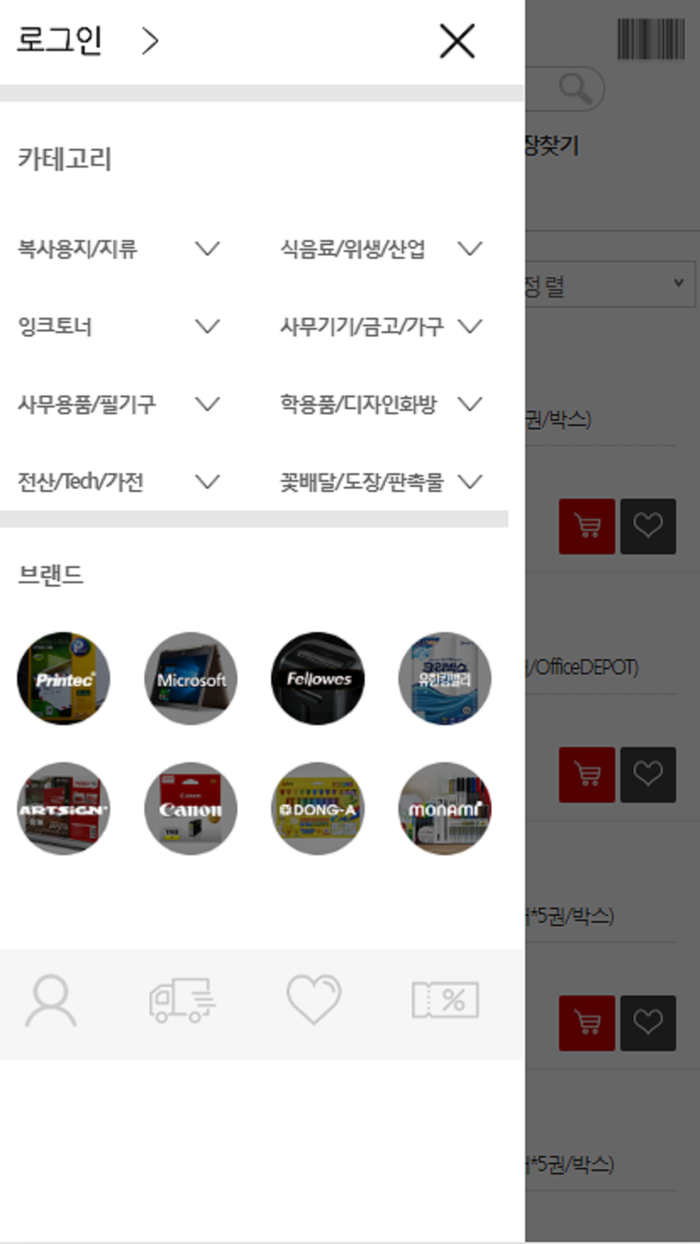Screen dimensions: 700x1244
Task: Open the monami brand circle
Action: 445,808
